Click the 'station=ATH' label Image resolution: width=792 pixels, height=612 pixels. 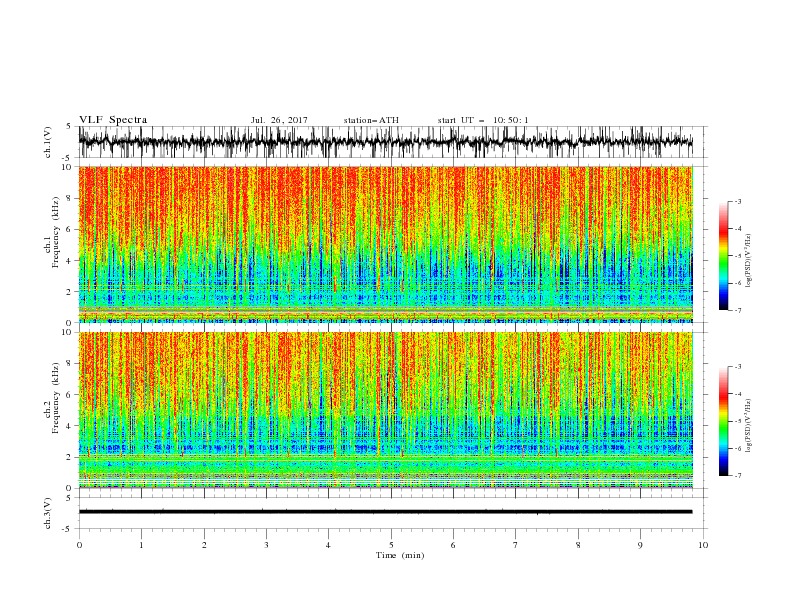click(x=371, y=120)
